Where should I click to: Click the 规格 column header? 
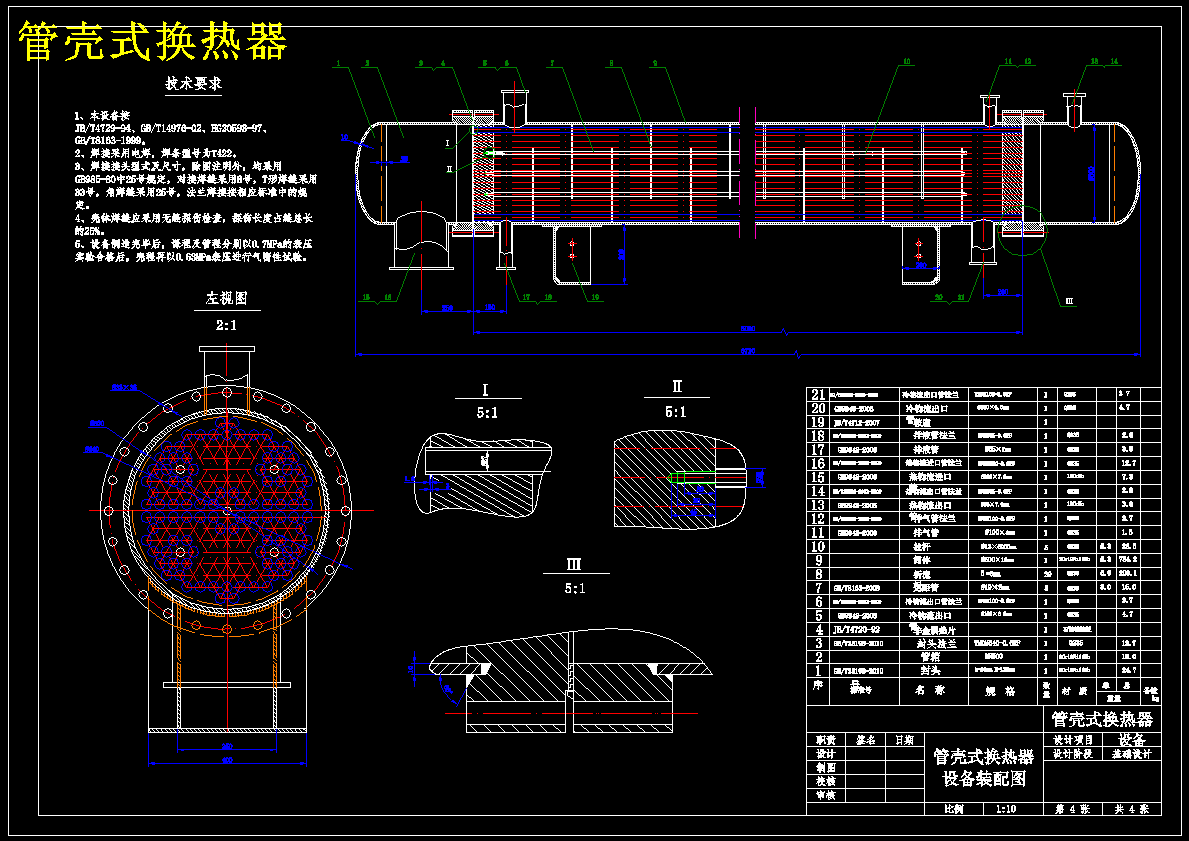click(999, 692)
